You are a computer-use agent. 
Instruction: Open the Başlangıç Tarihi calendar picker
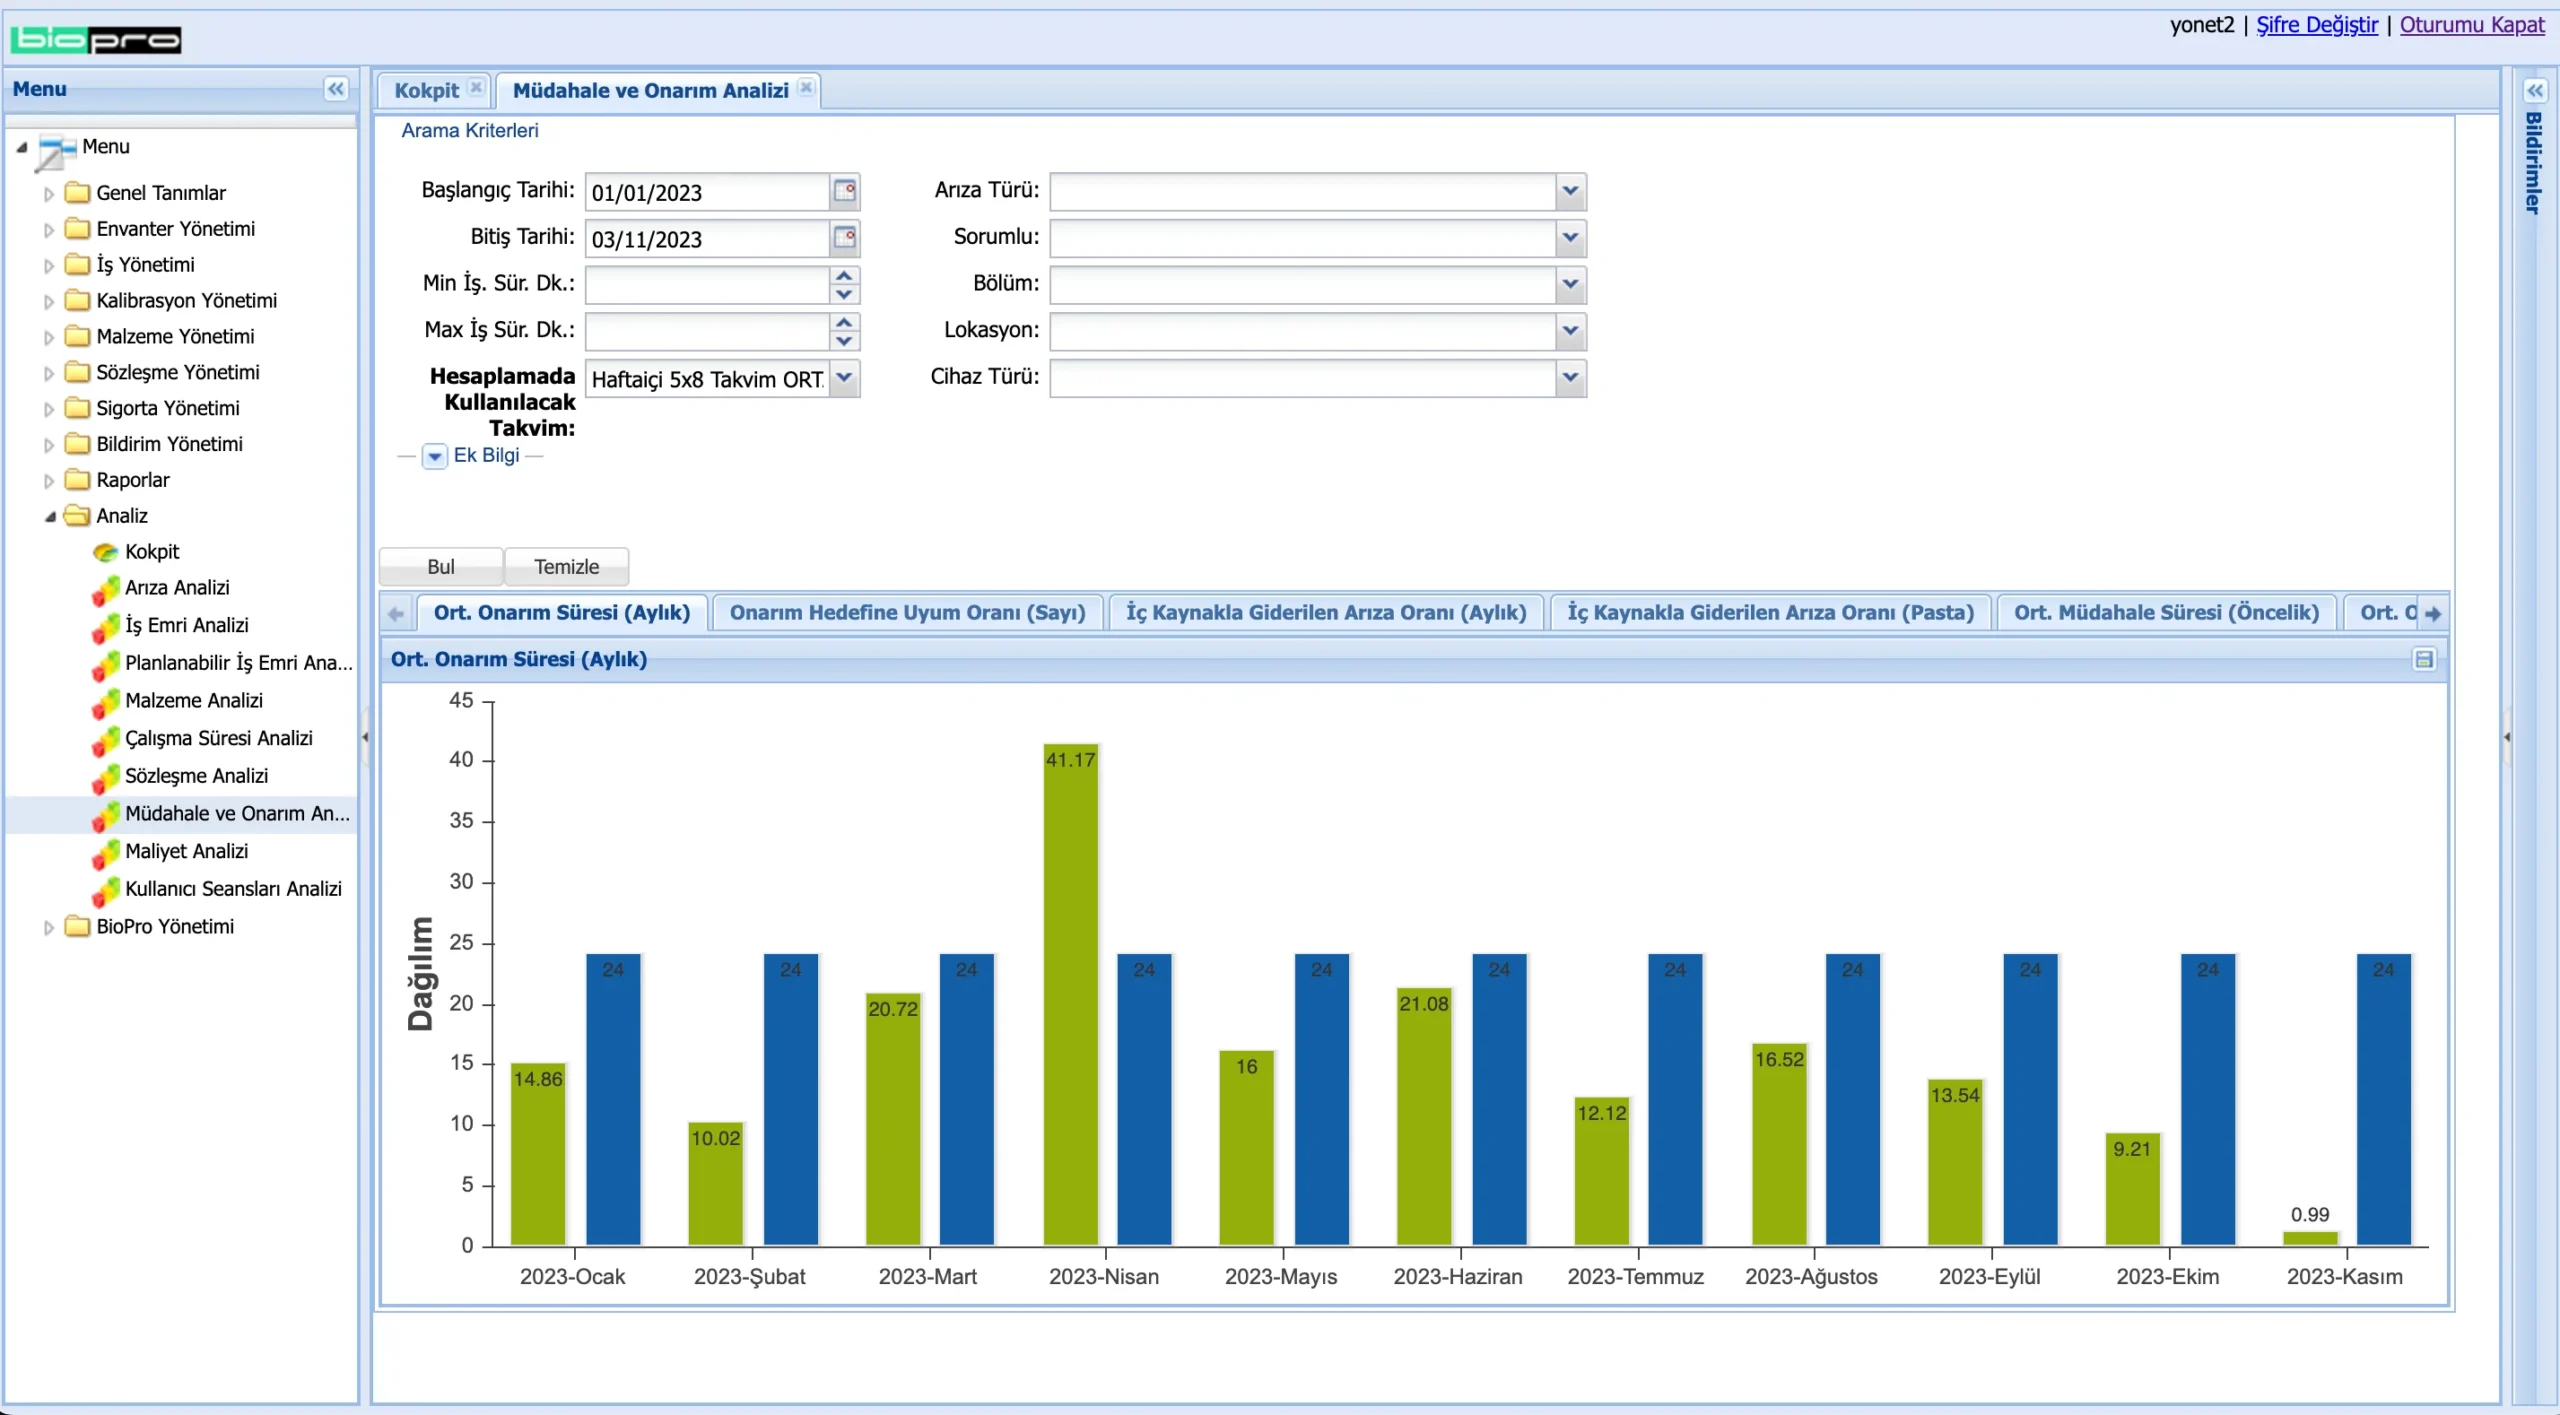coord(845,191)
